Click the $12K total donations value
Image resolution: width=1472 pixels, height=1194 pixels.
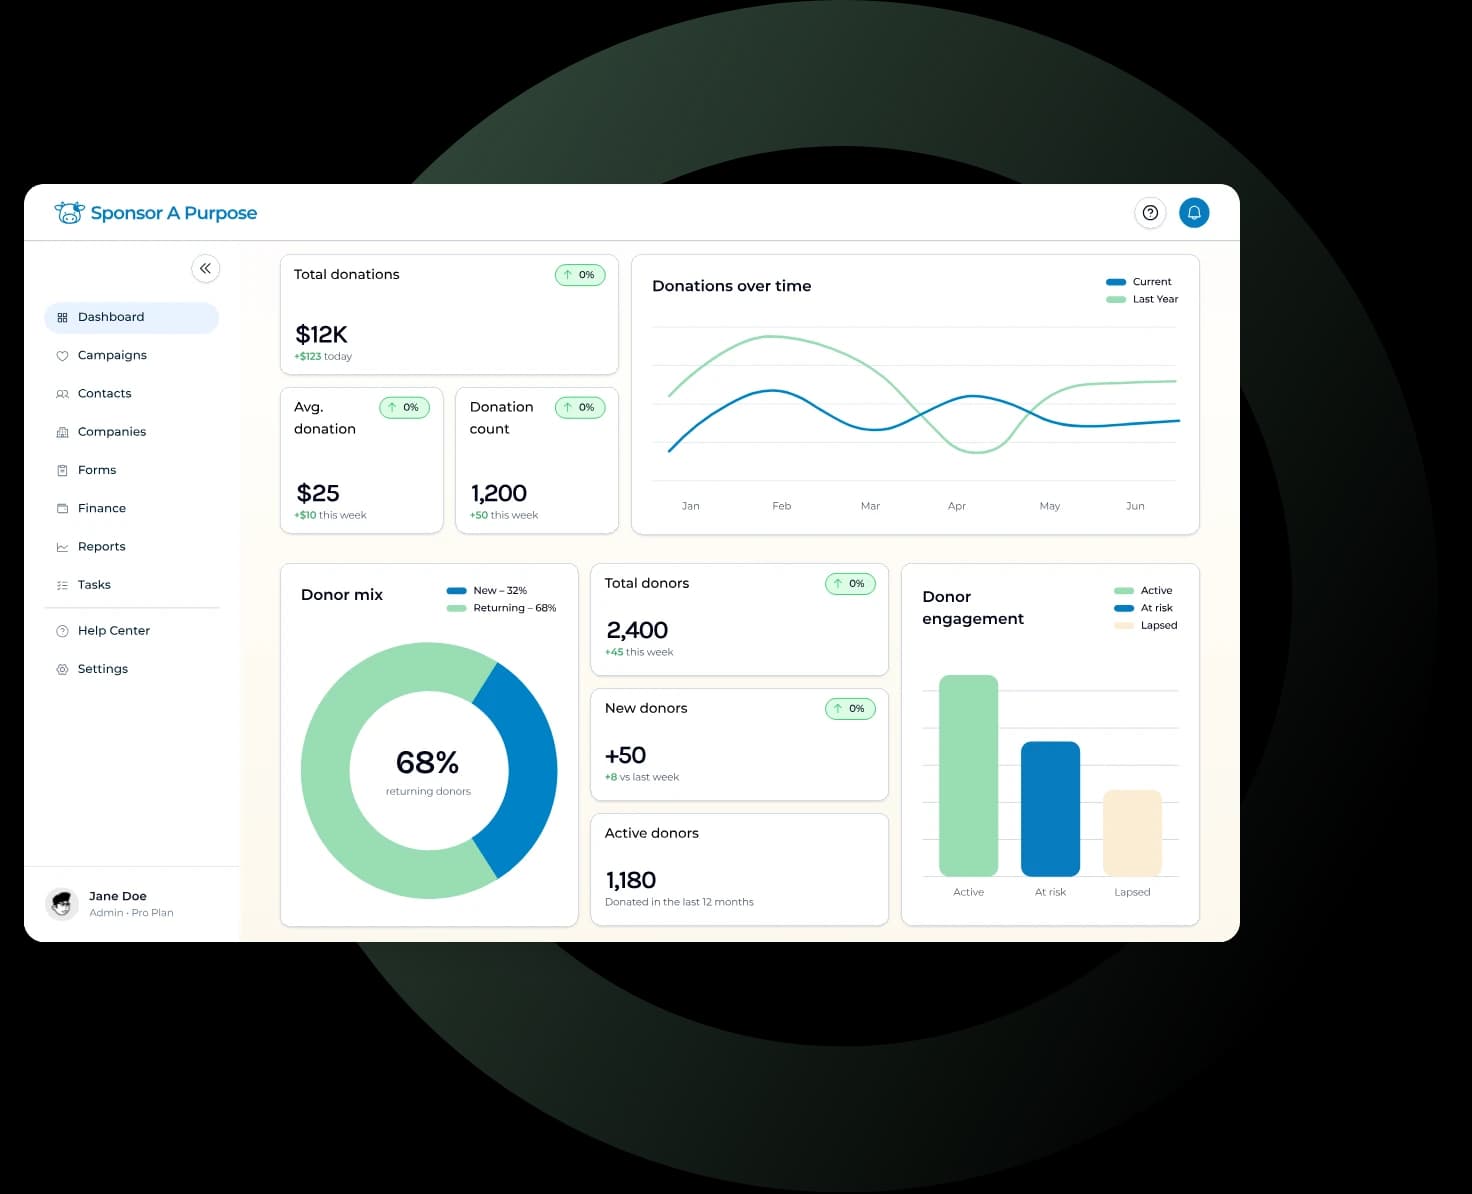pos(321,334)
